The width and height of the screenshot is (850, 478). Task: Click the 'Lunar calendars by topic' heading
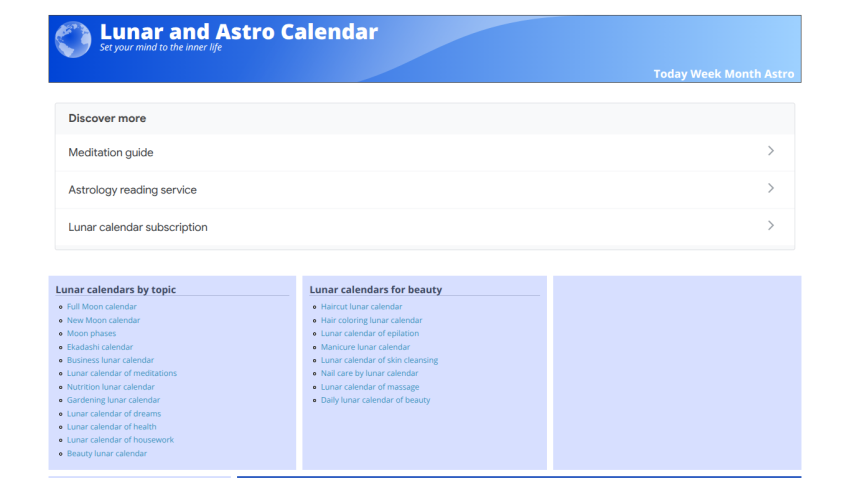pos(115,289)
